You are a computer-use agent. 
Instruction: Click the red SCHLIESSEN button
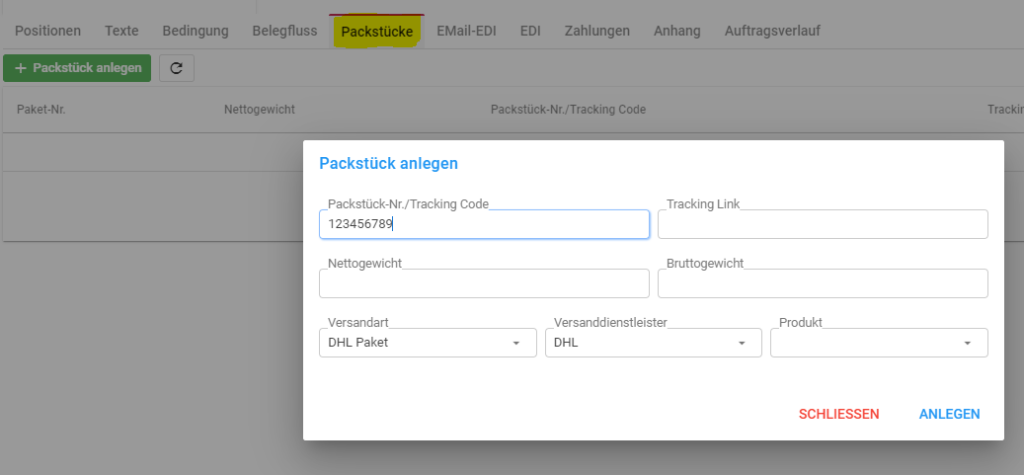[x=839, y=414]
